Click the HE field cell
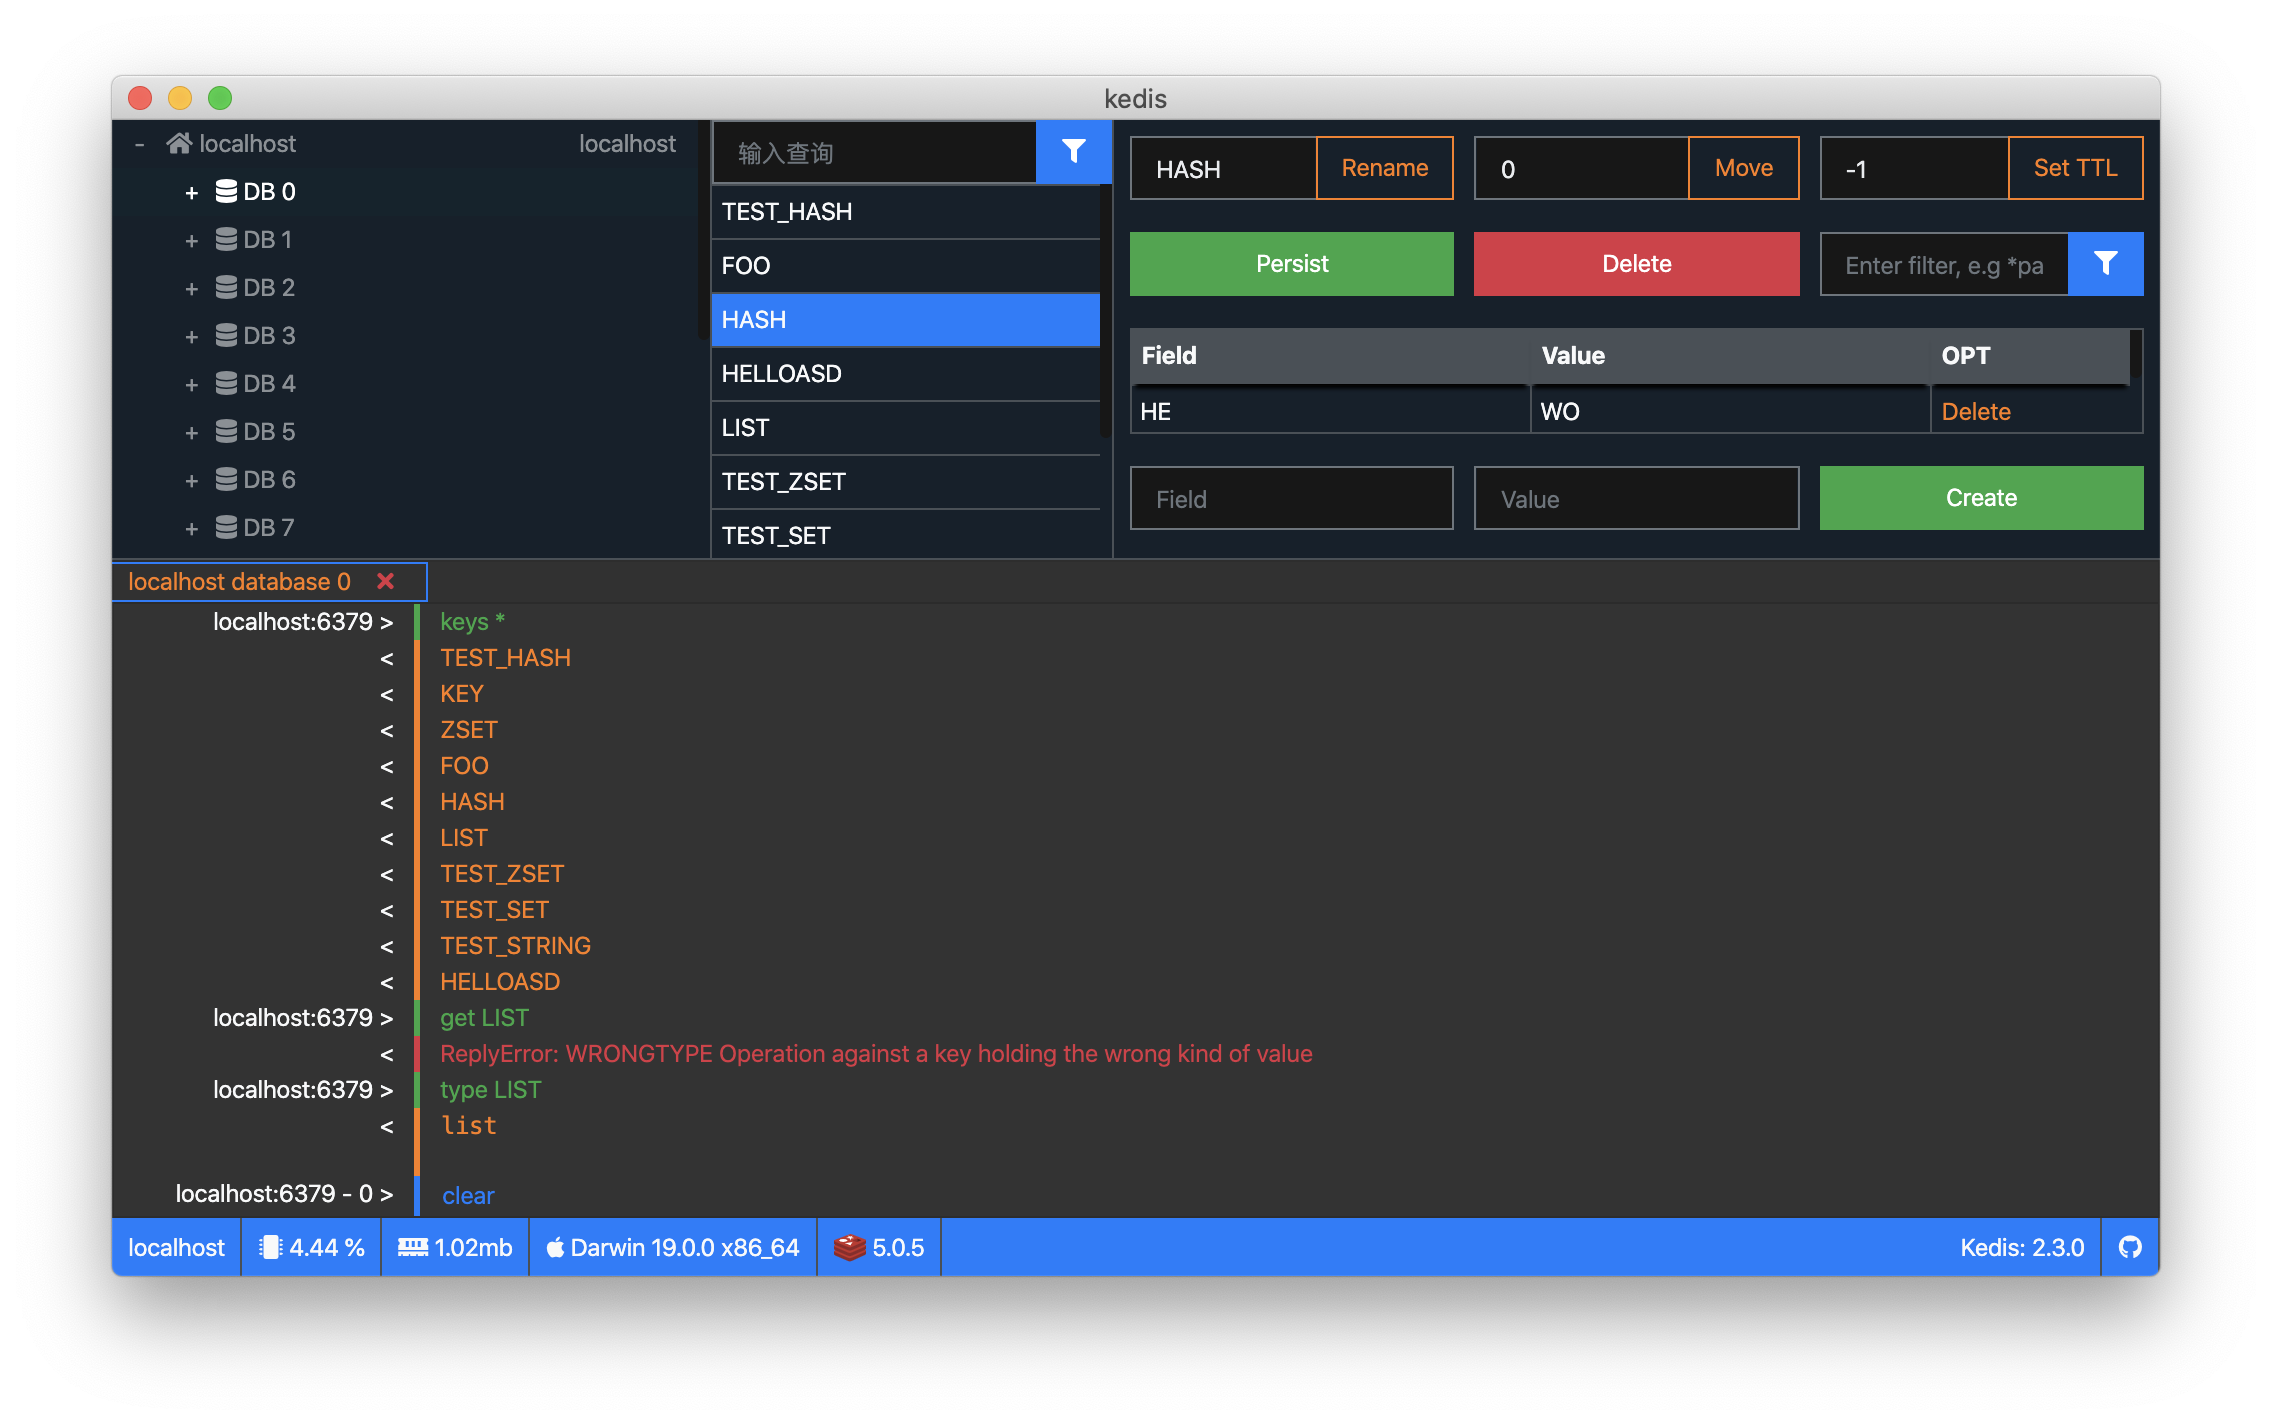The width and height of the screenshot is (2272, 1424). click(x=1330, y=412)
